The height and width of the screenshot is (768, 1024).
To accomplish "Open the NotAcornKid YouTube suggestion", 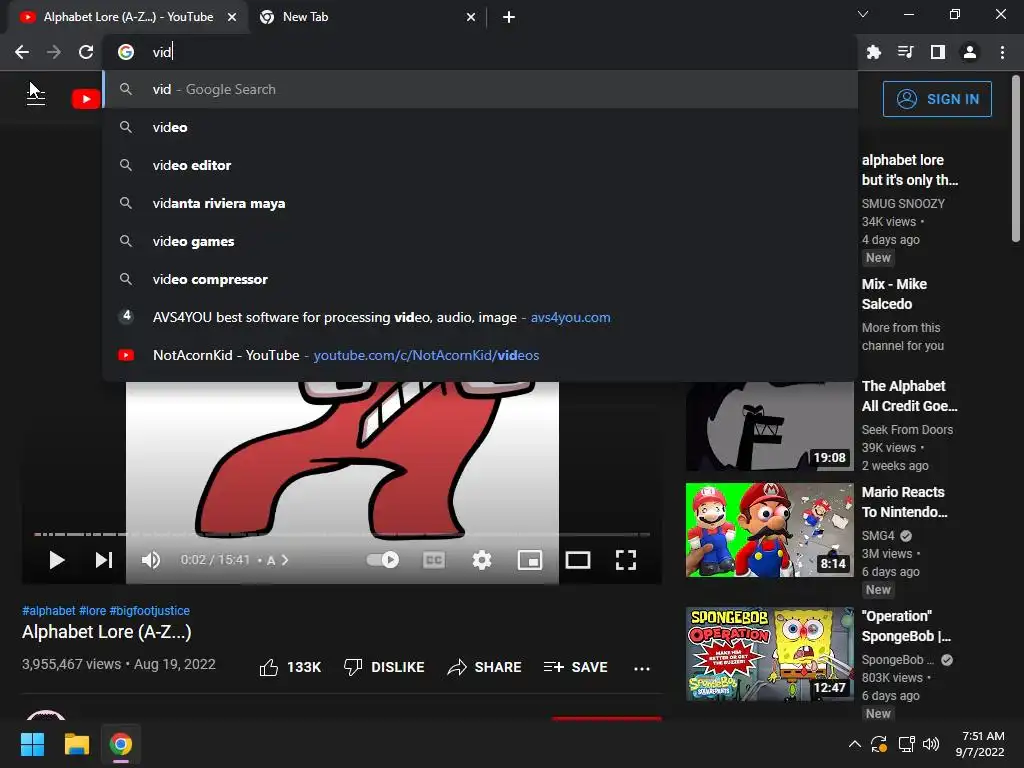I will click(480, 355).
